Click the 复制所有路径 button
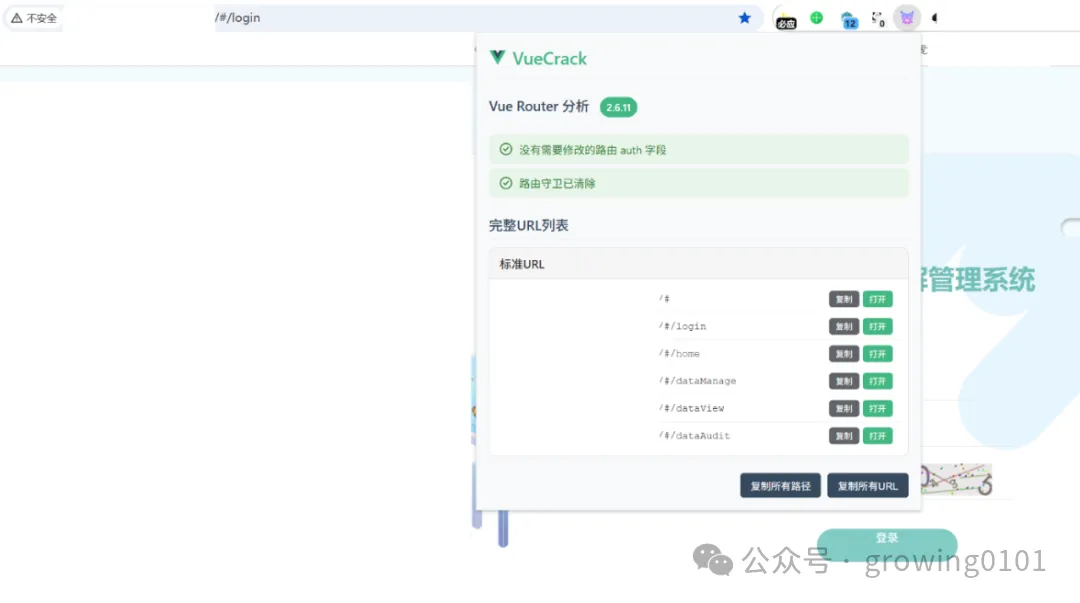 click(780, 485)
